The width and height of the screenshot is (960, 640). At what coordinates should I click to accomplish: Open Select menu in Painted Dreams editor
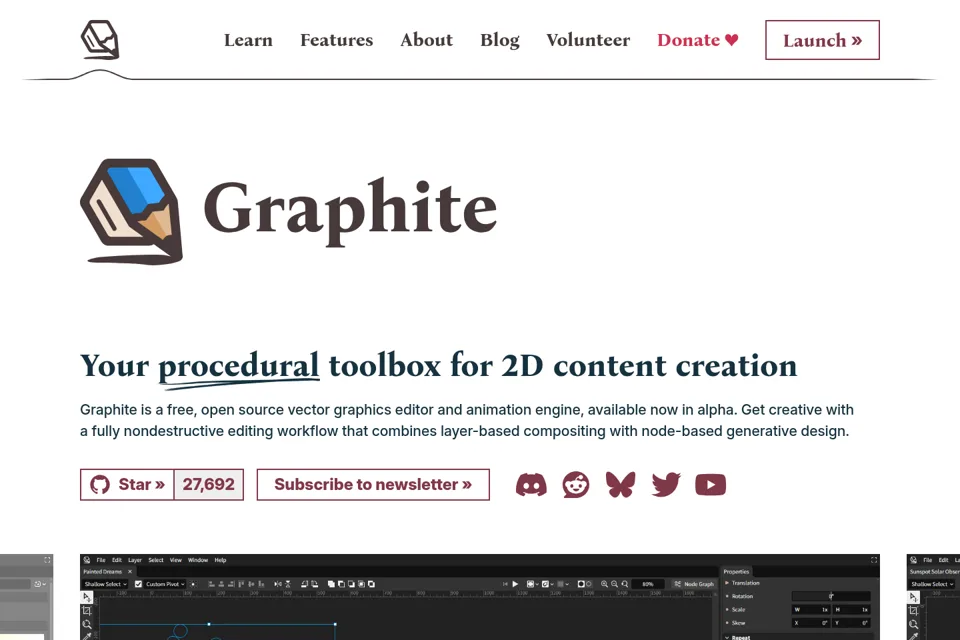(x=156, y=560)
